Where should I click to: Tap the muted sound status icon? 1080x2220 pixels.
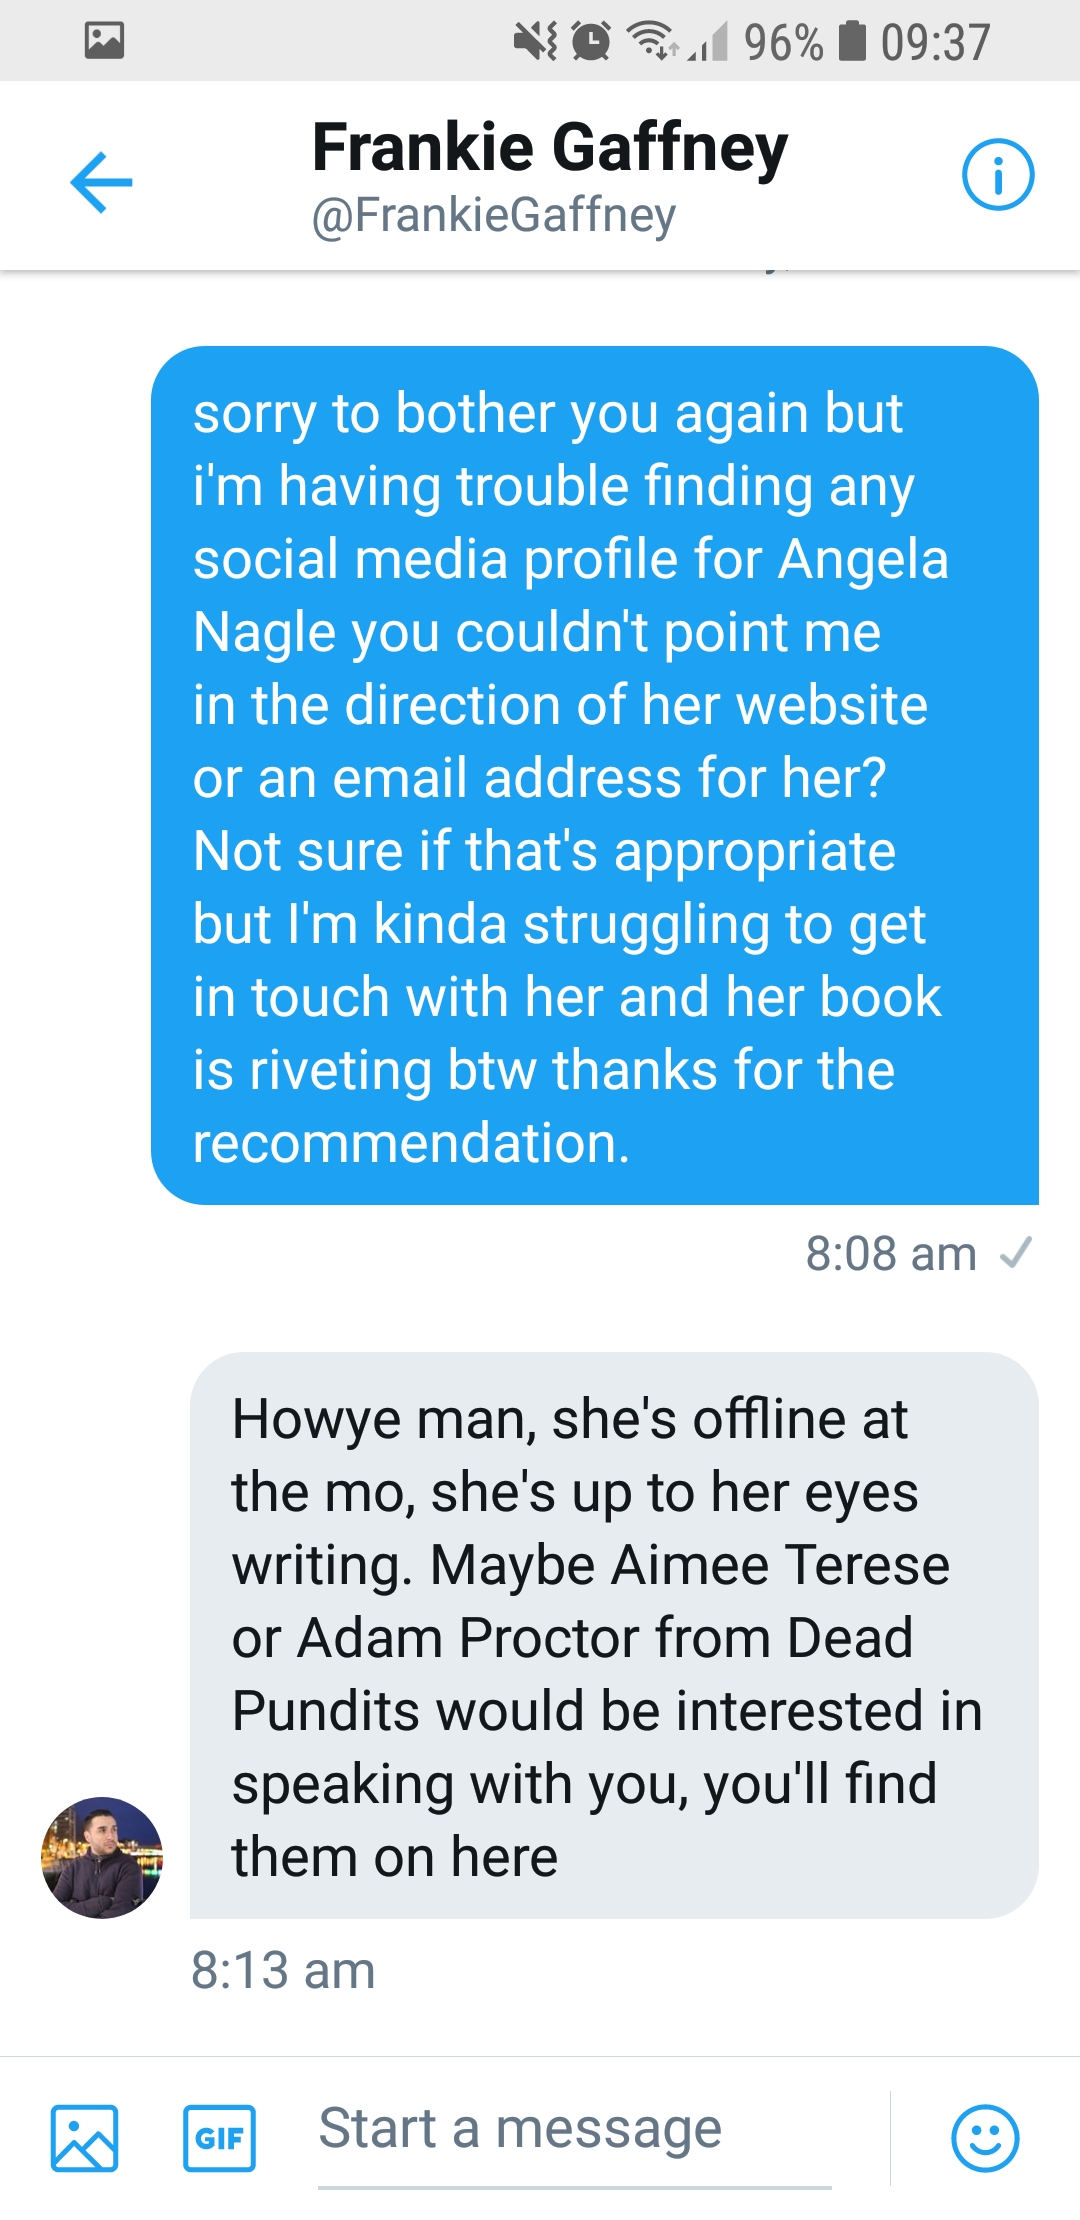(x=536, y=41)
